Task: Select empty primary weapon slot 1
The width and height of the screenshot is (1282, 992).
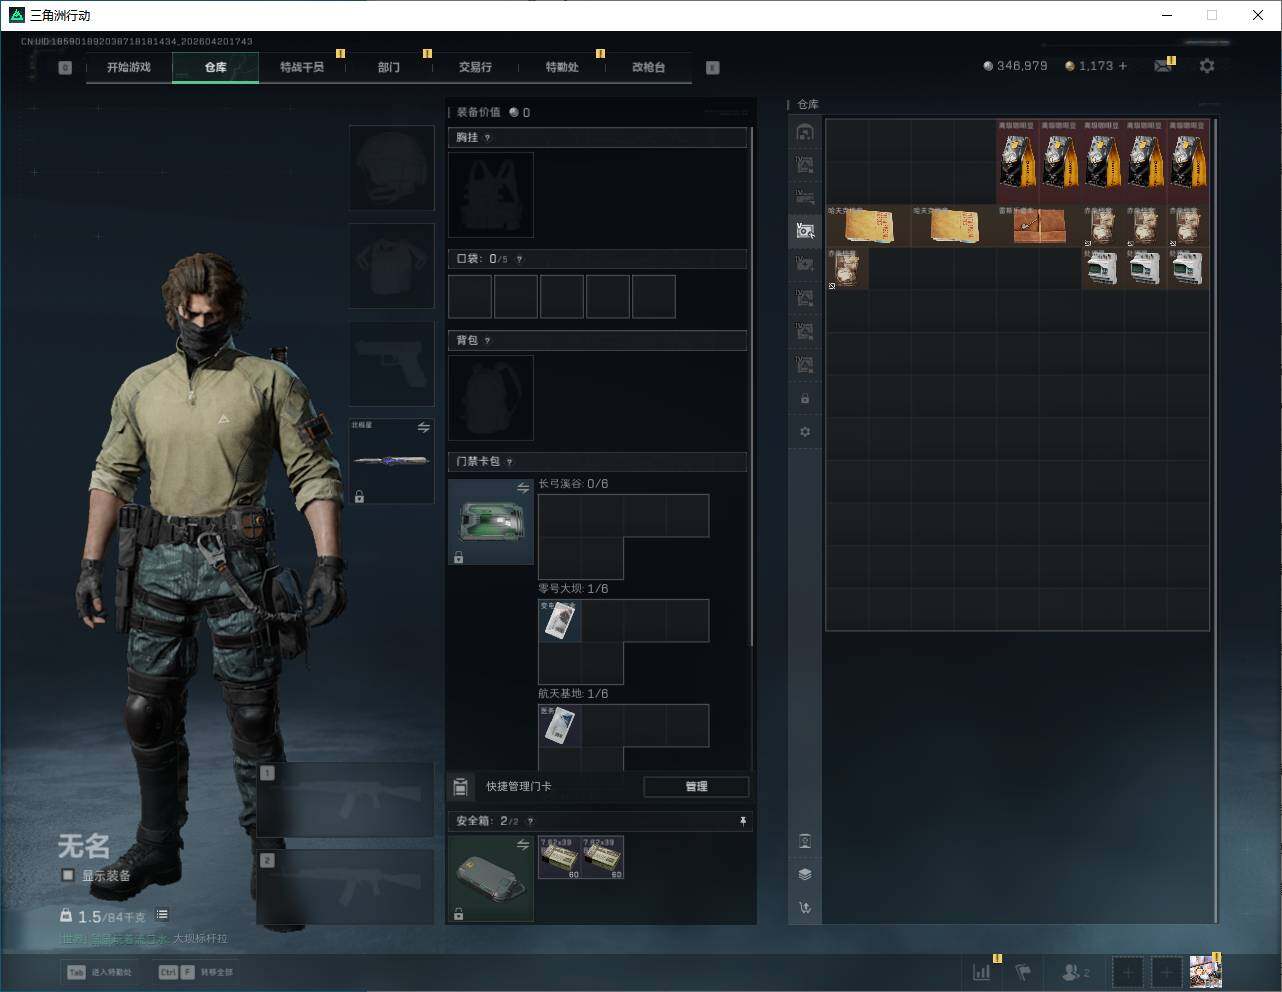Action: point(346,800)
